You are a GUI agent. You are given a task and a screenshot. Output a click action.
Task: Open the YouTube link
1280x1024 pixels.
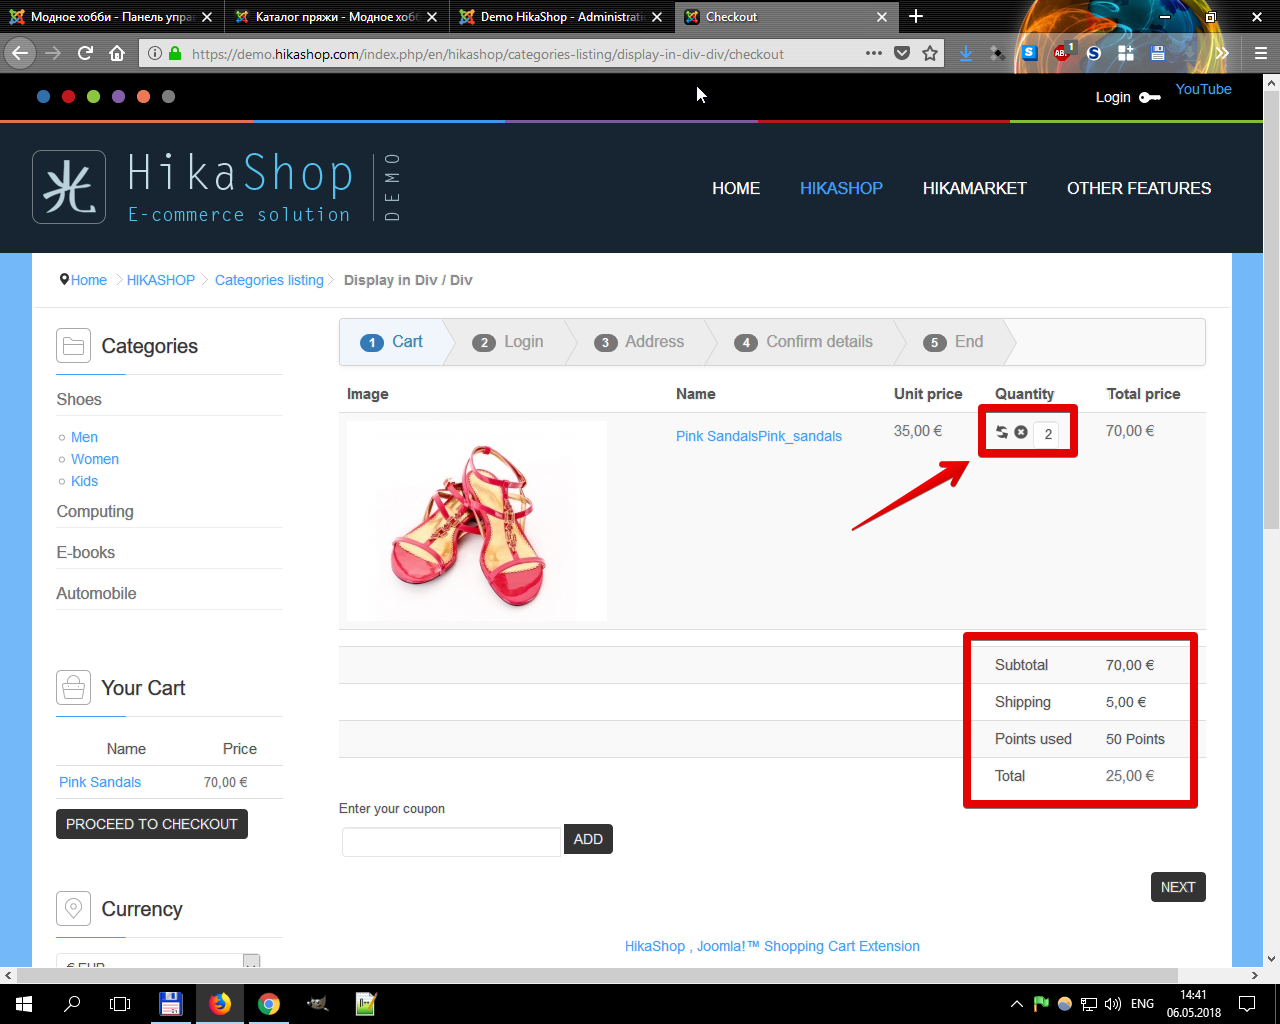(x=1203, y=89)
